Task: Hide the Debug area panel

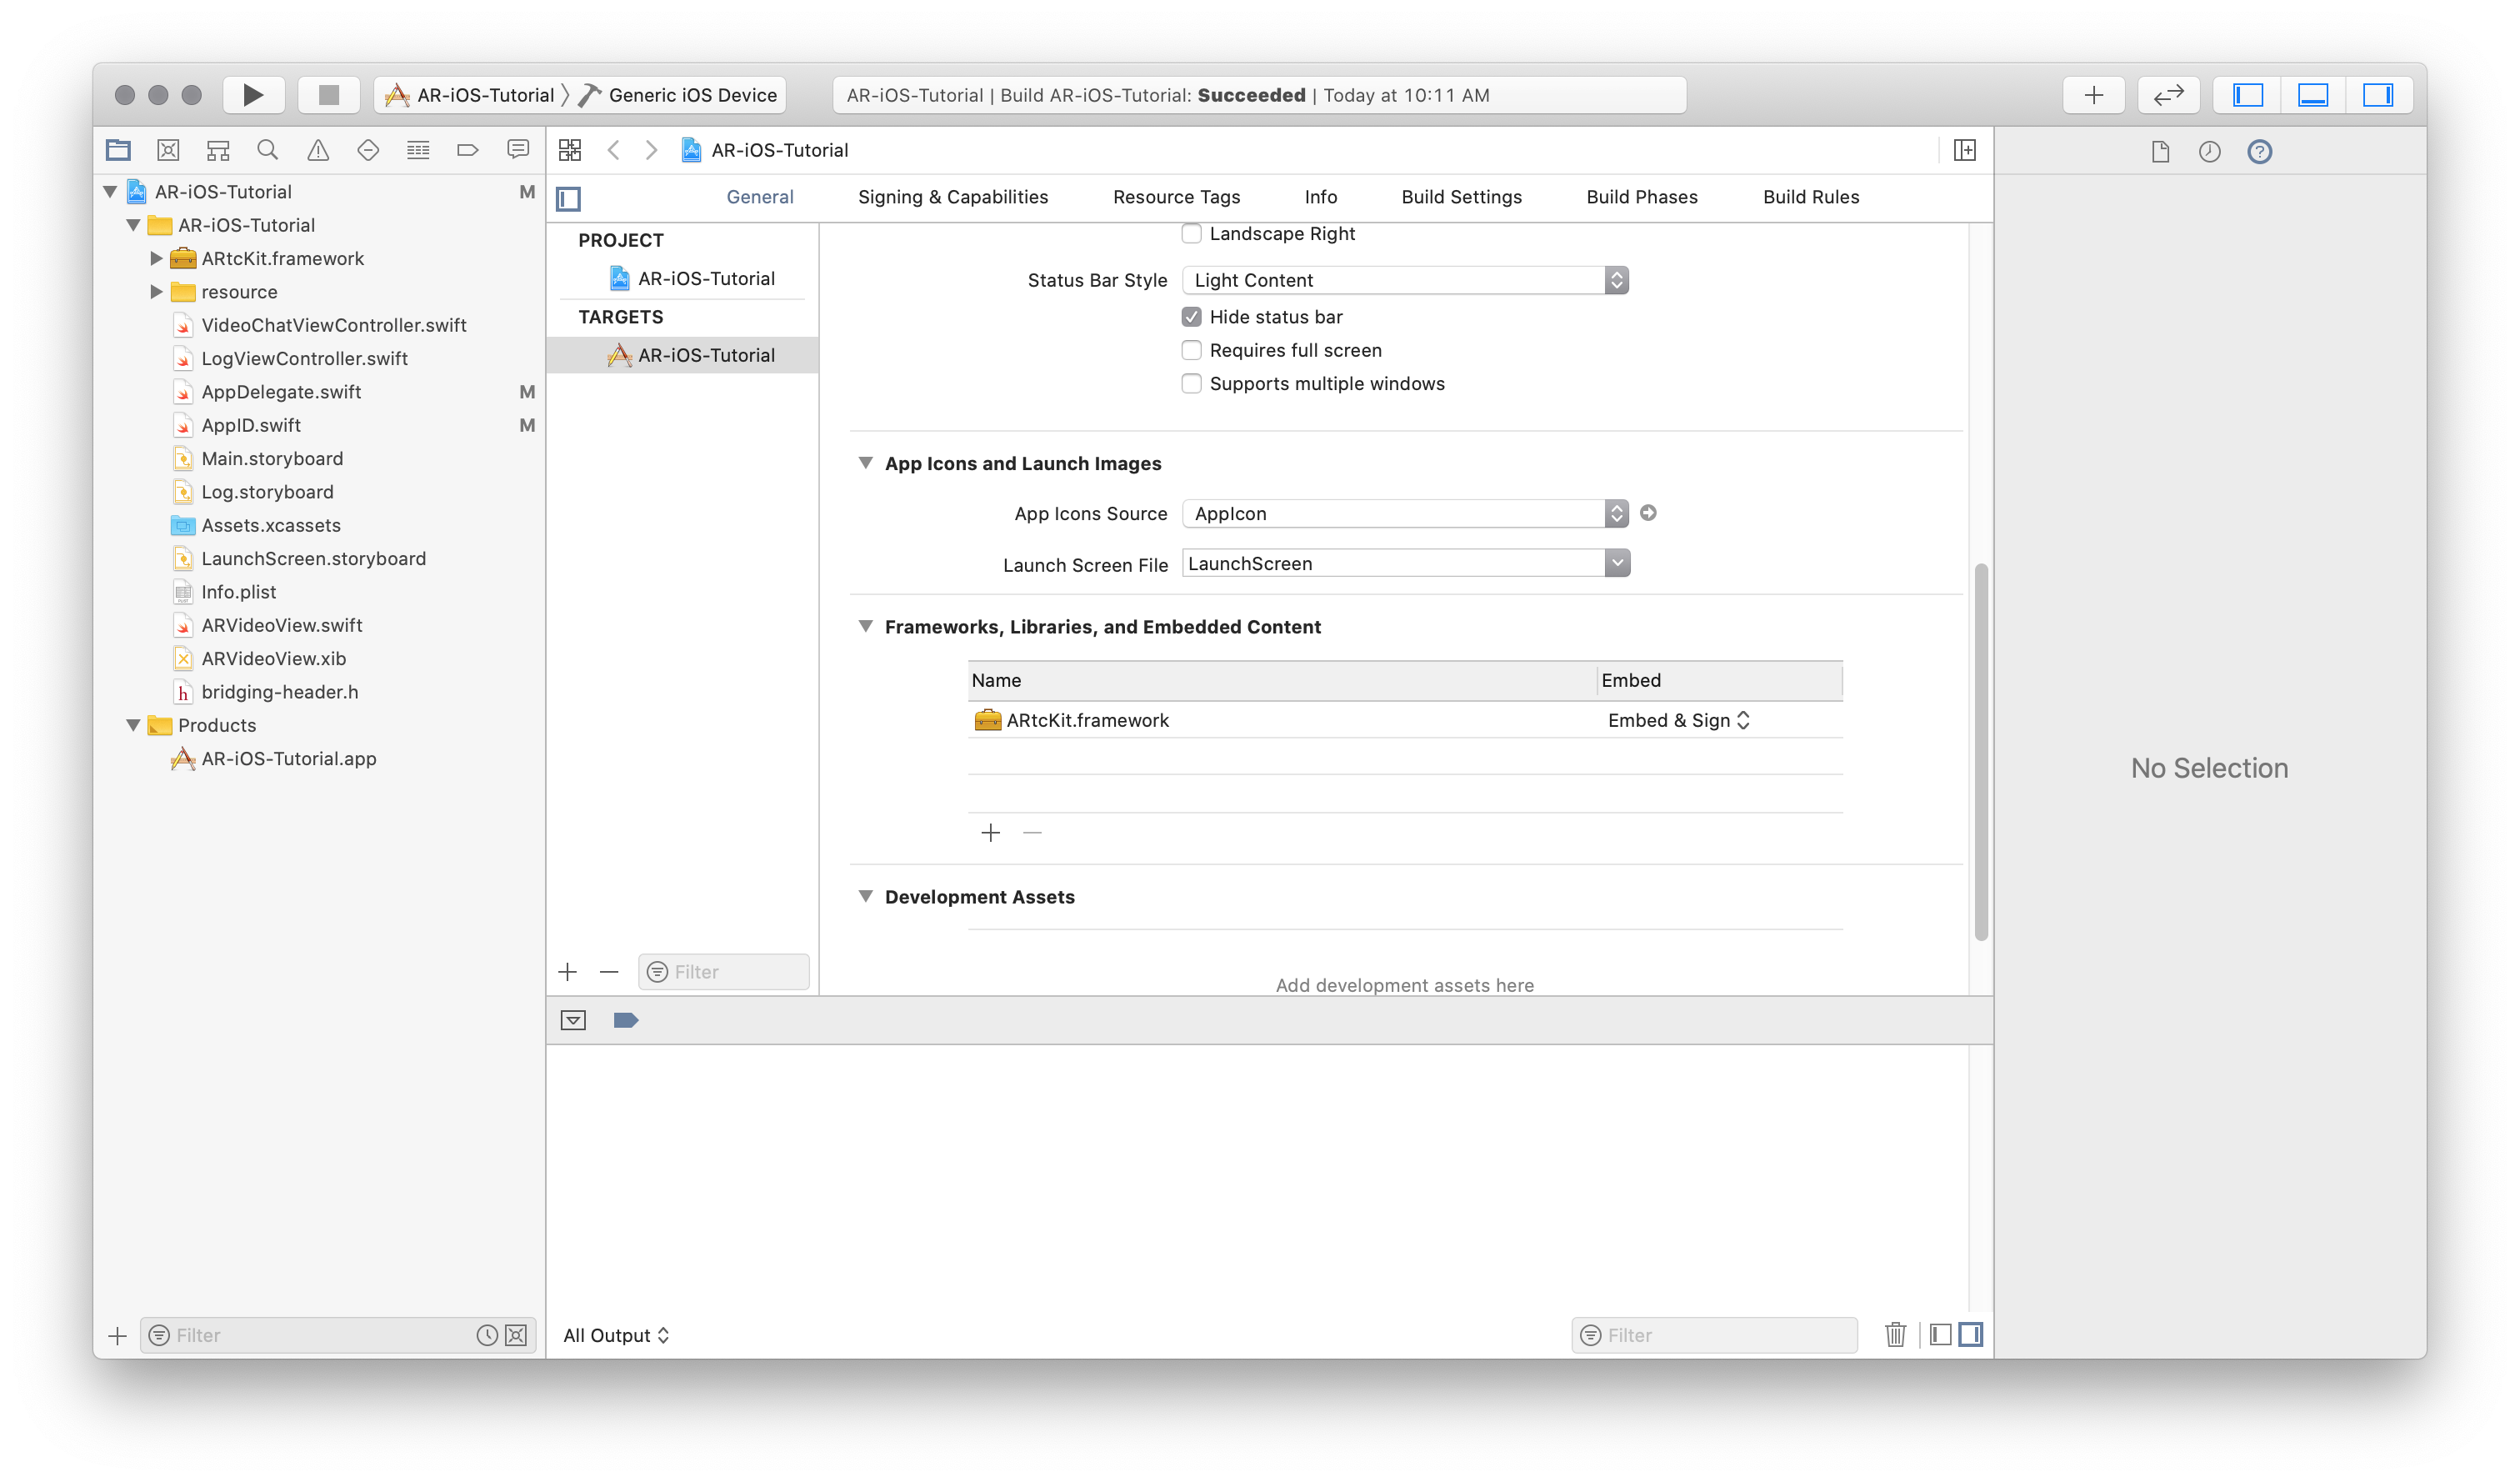Action: (2313, 95)
